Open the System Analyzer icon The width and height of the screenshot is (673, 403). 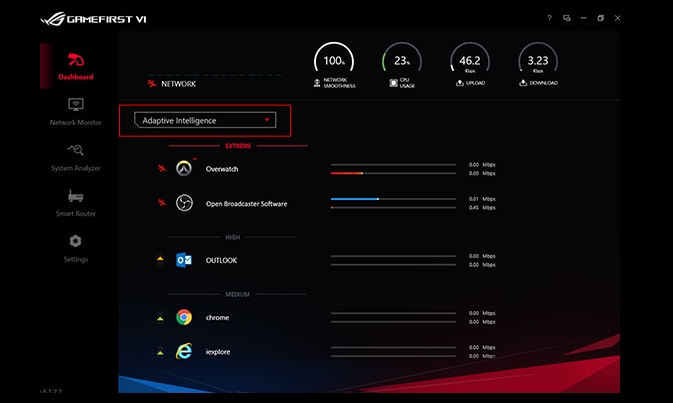76,154
